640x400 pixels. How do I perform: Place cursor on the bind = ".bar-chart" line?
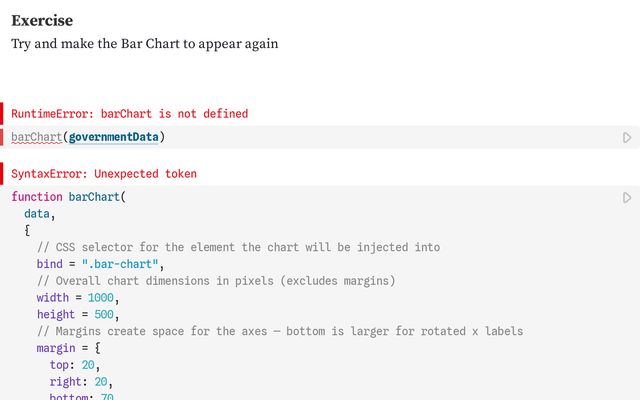point(92,264)
